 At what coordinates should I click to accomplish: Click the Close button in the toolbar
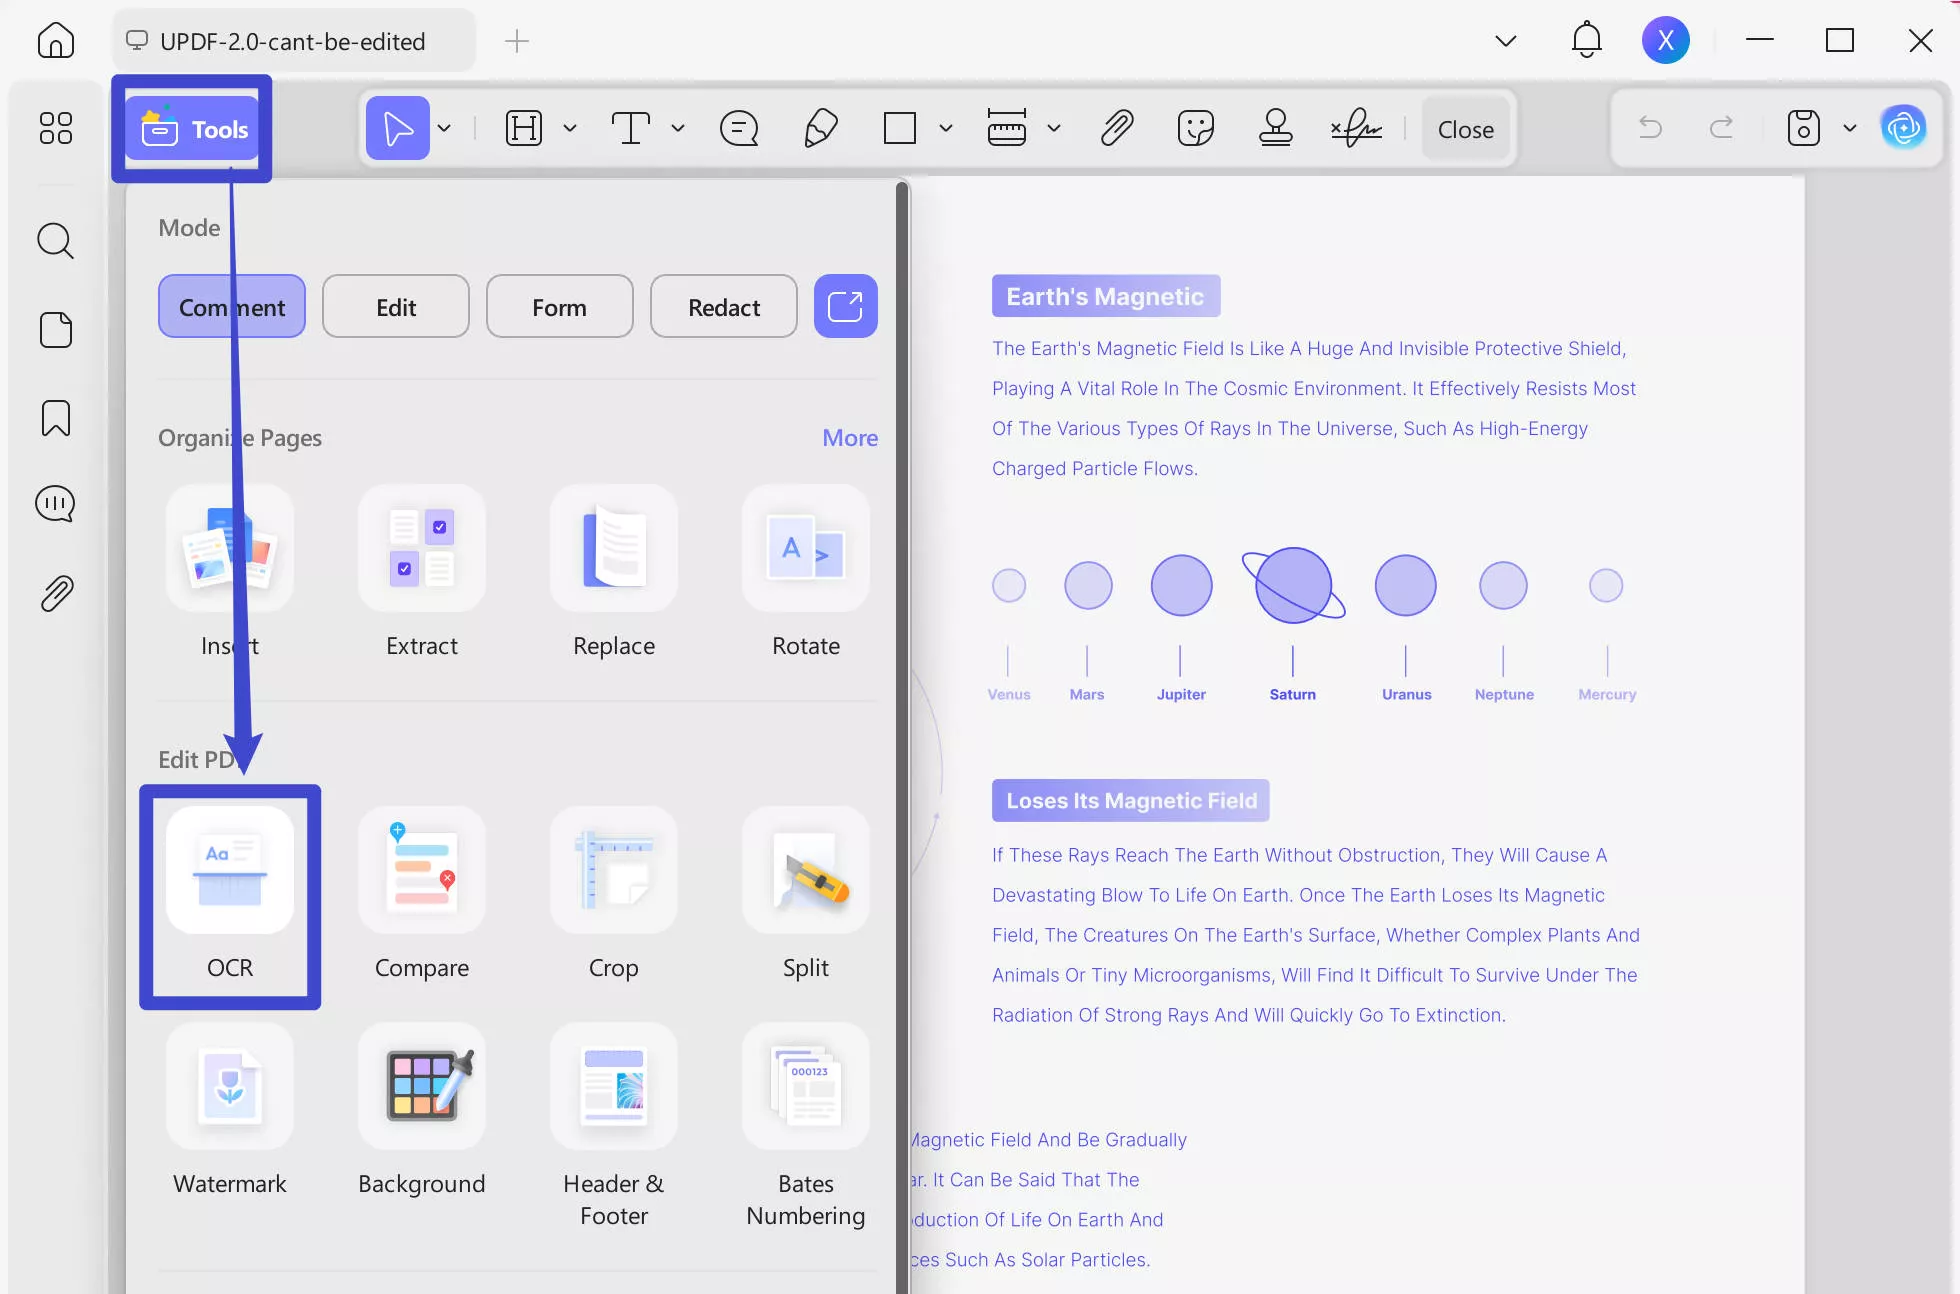click(1466, 128)
